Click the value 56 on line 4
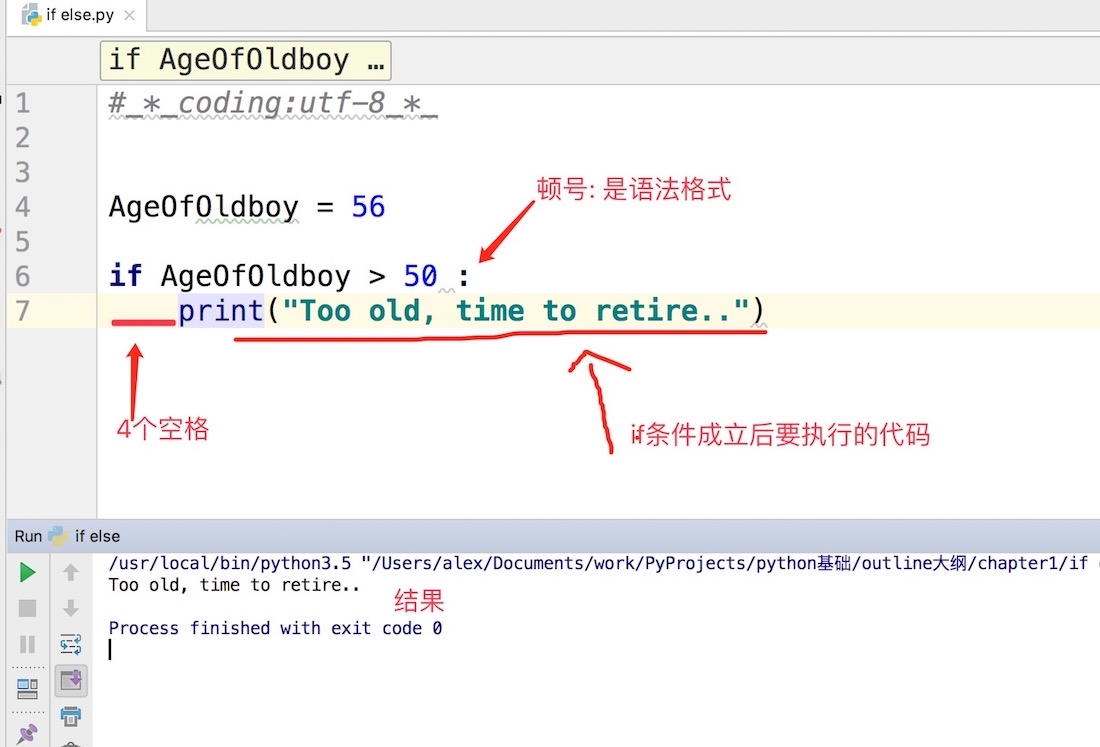This screenshot has height=747, width=1100. pos(368,207)
